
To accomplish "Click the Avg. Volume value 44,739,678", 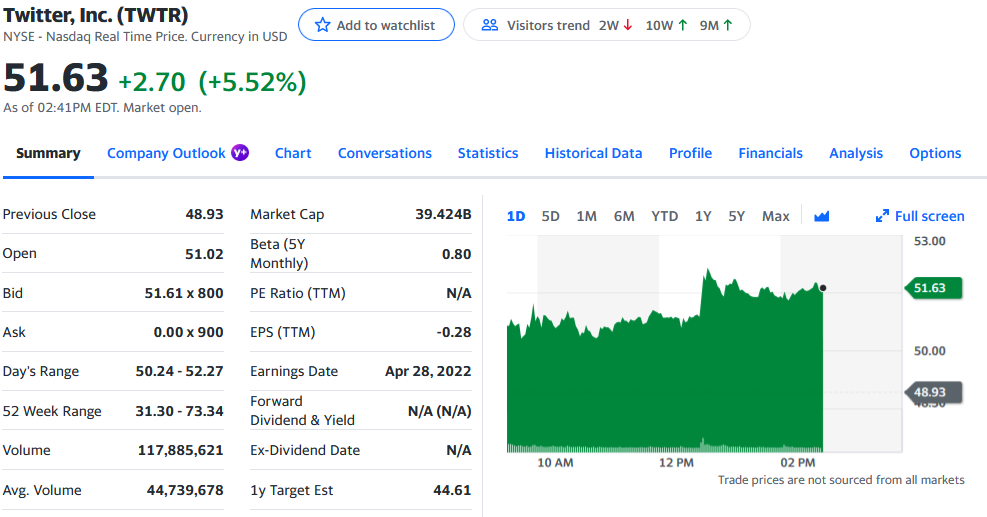I will (x=185, y=490).
